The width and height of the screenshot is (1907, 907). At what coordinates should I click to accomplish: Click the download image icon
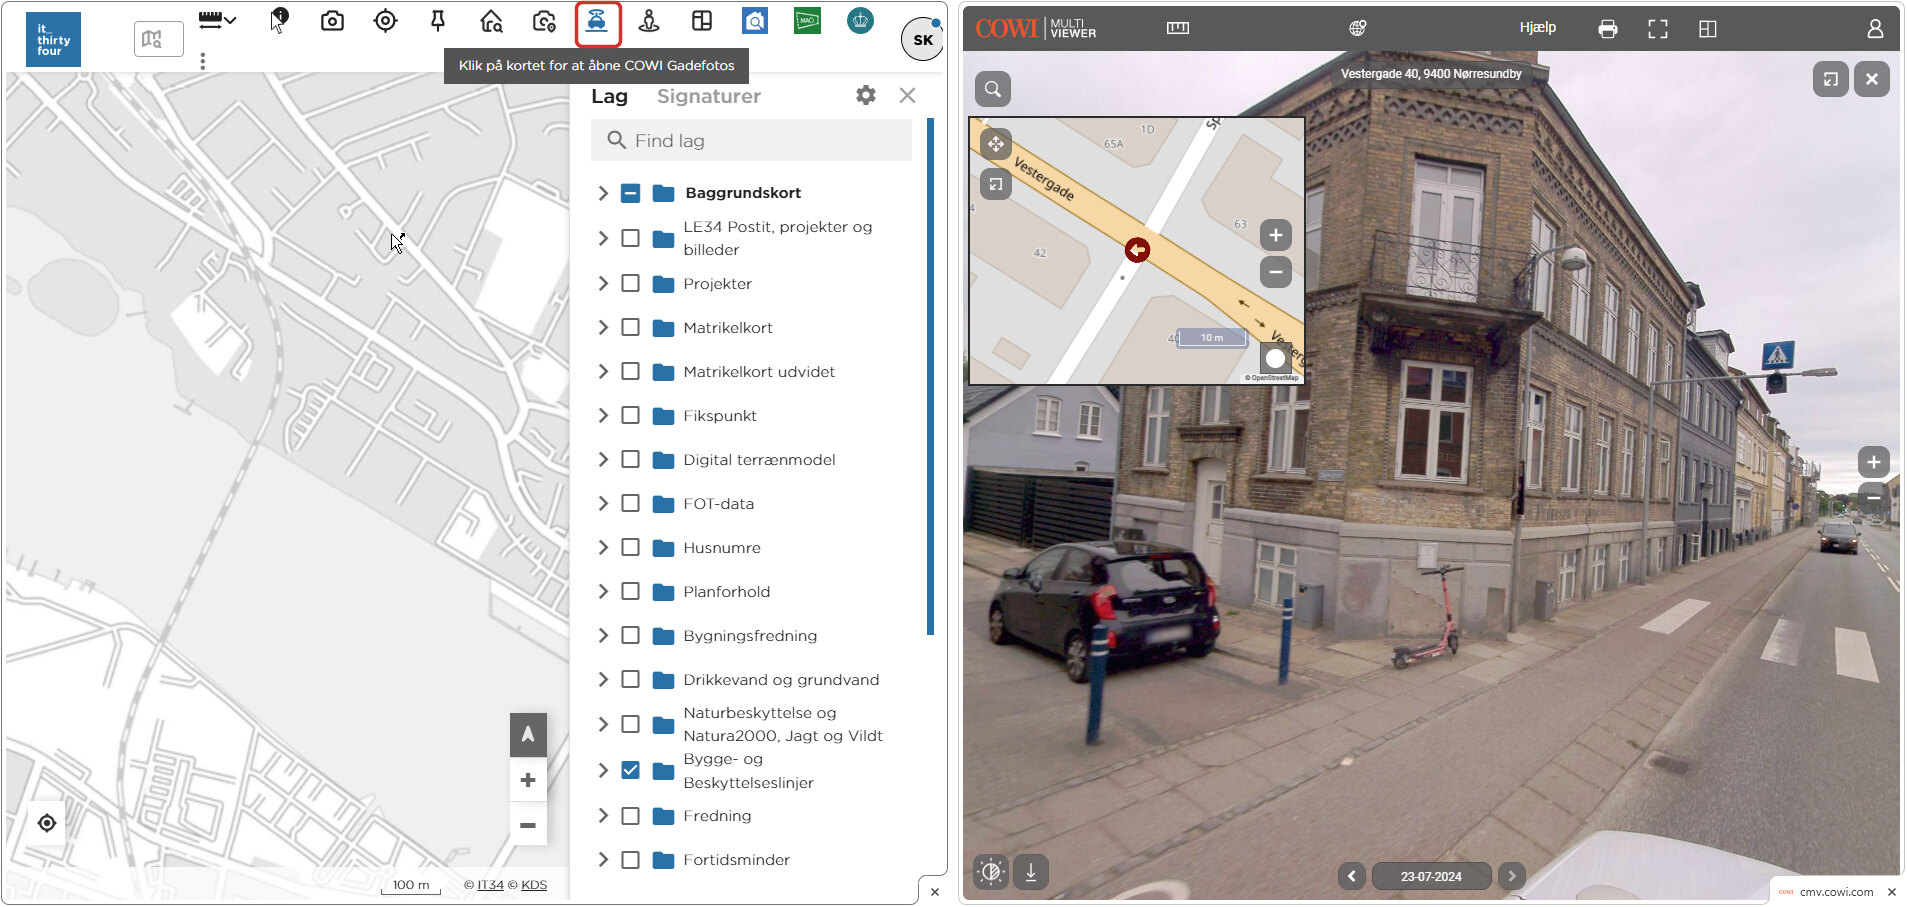tap(1030, 872)
